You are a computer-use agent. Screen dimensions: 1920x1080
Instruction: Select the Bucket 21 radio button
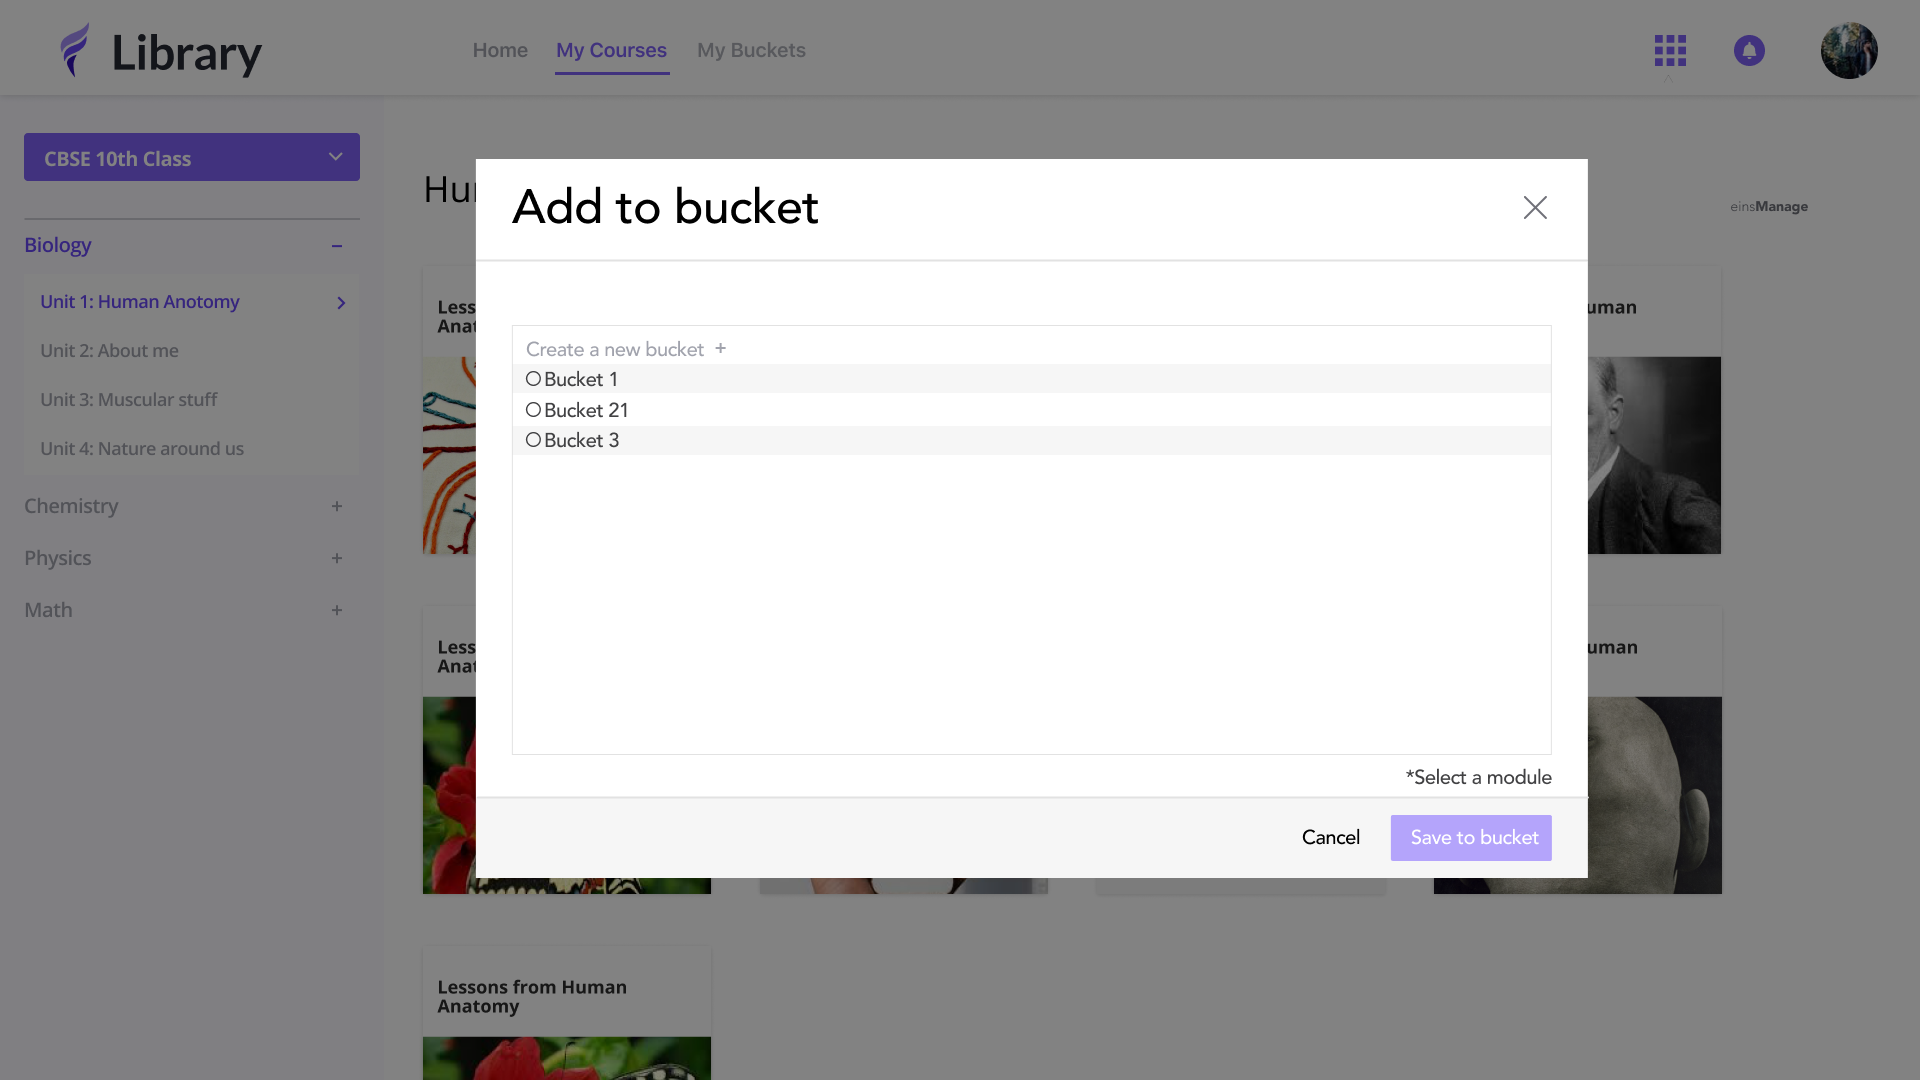(x=533, y=410)
